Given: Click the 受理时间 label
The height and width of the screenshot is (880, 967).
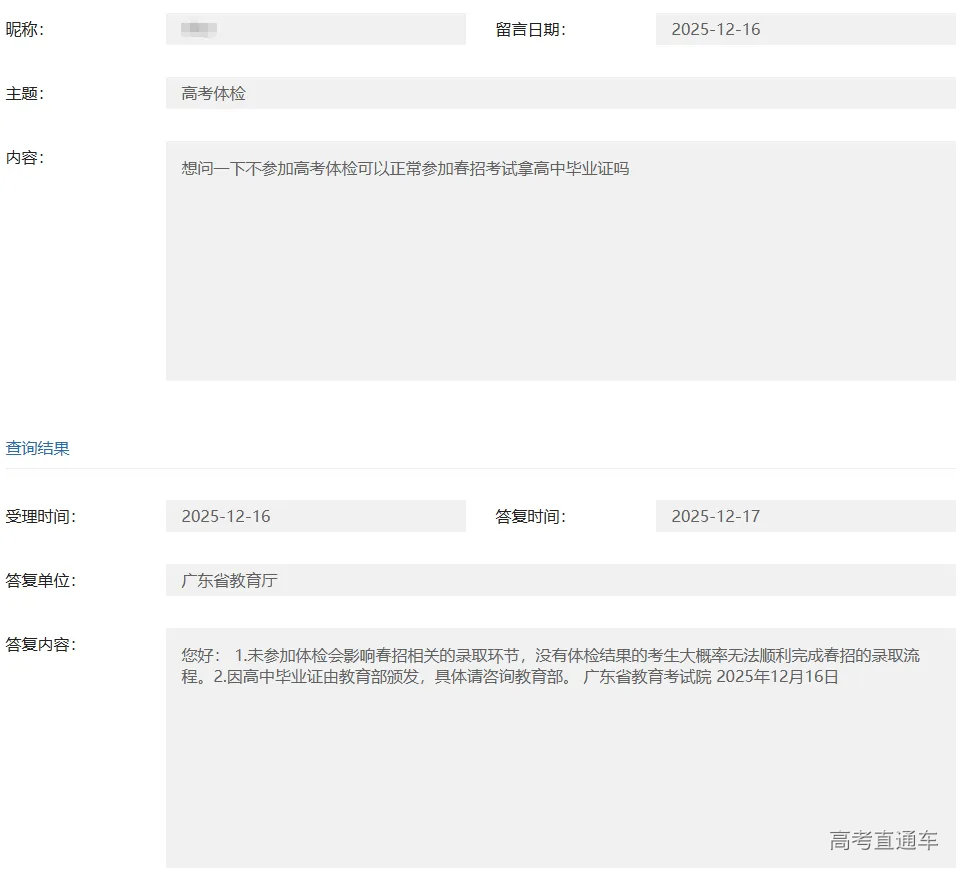Looking at the screenshot, I should tap(41, 516).
